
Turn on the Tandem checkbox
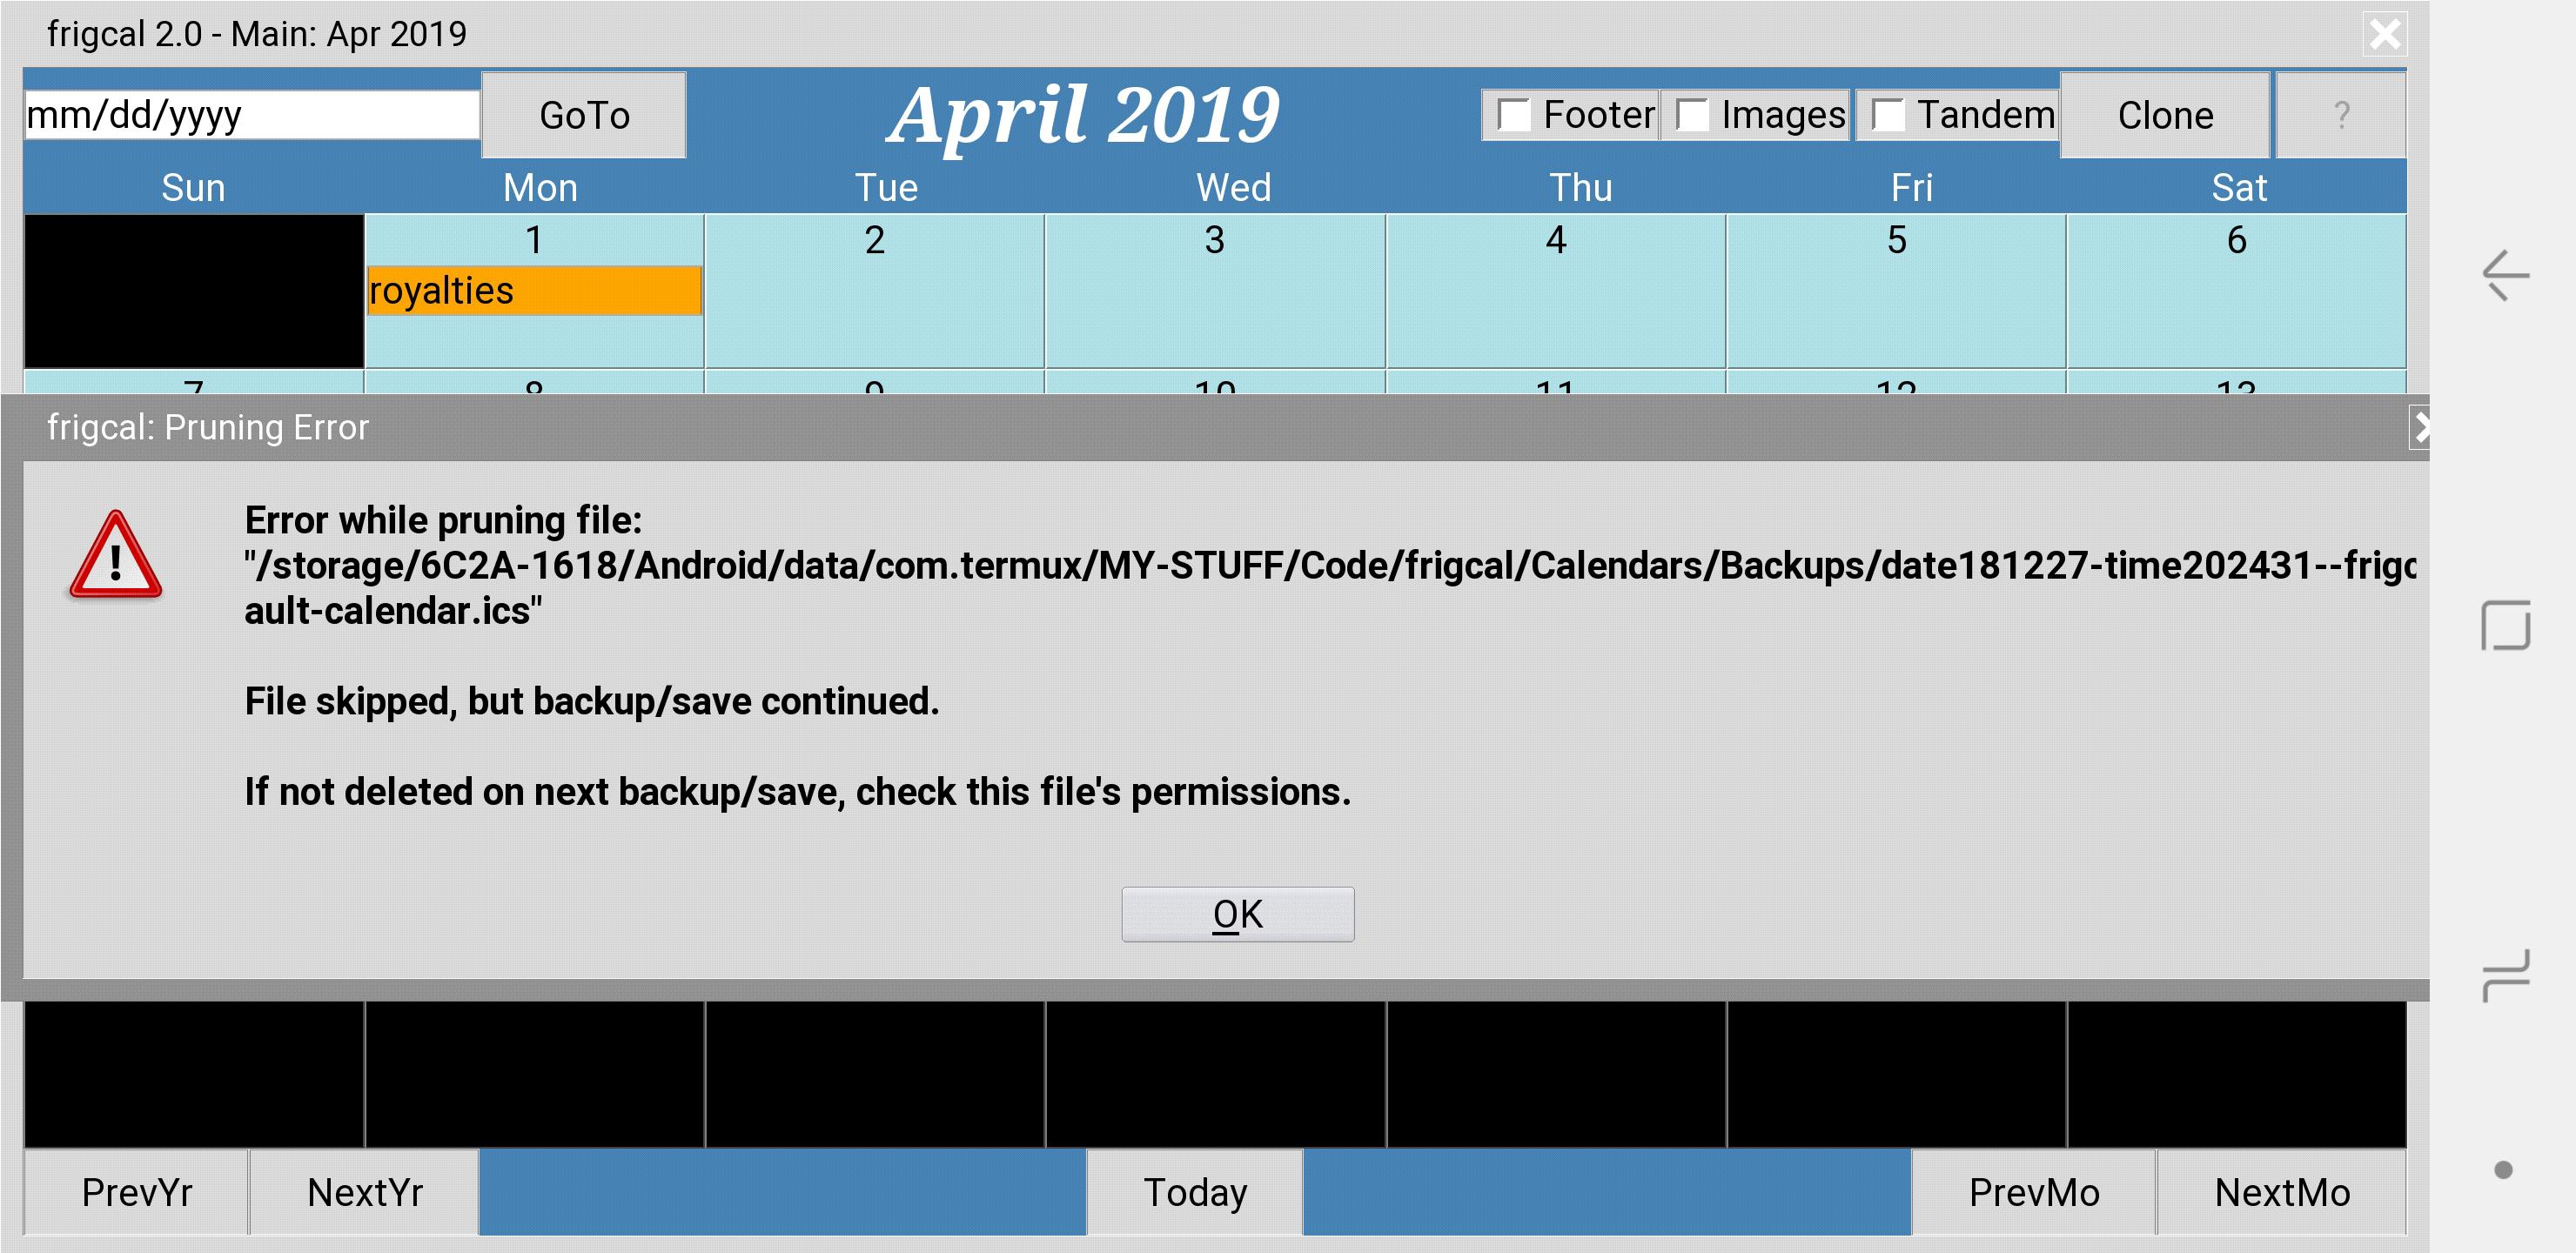1888,115
